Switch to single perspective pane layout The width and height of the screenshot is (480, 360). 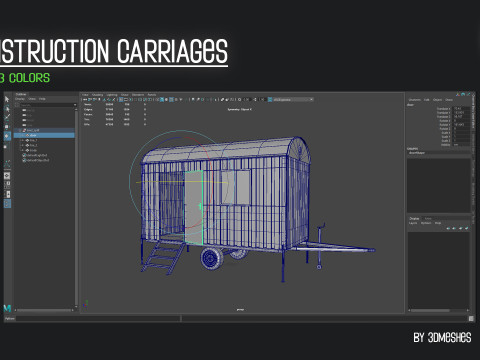[7, 176]
